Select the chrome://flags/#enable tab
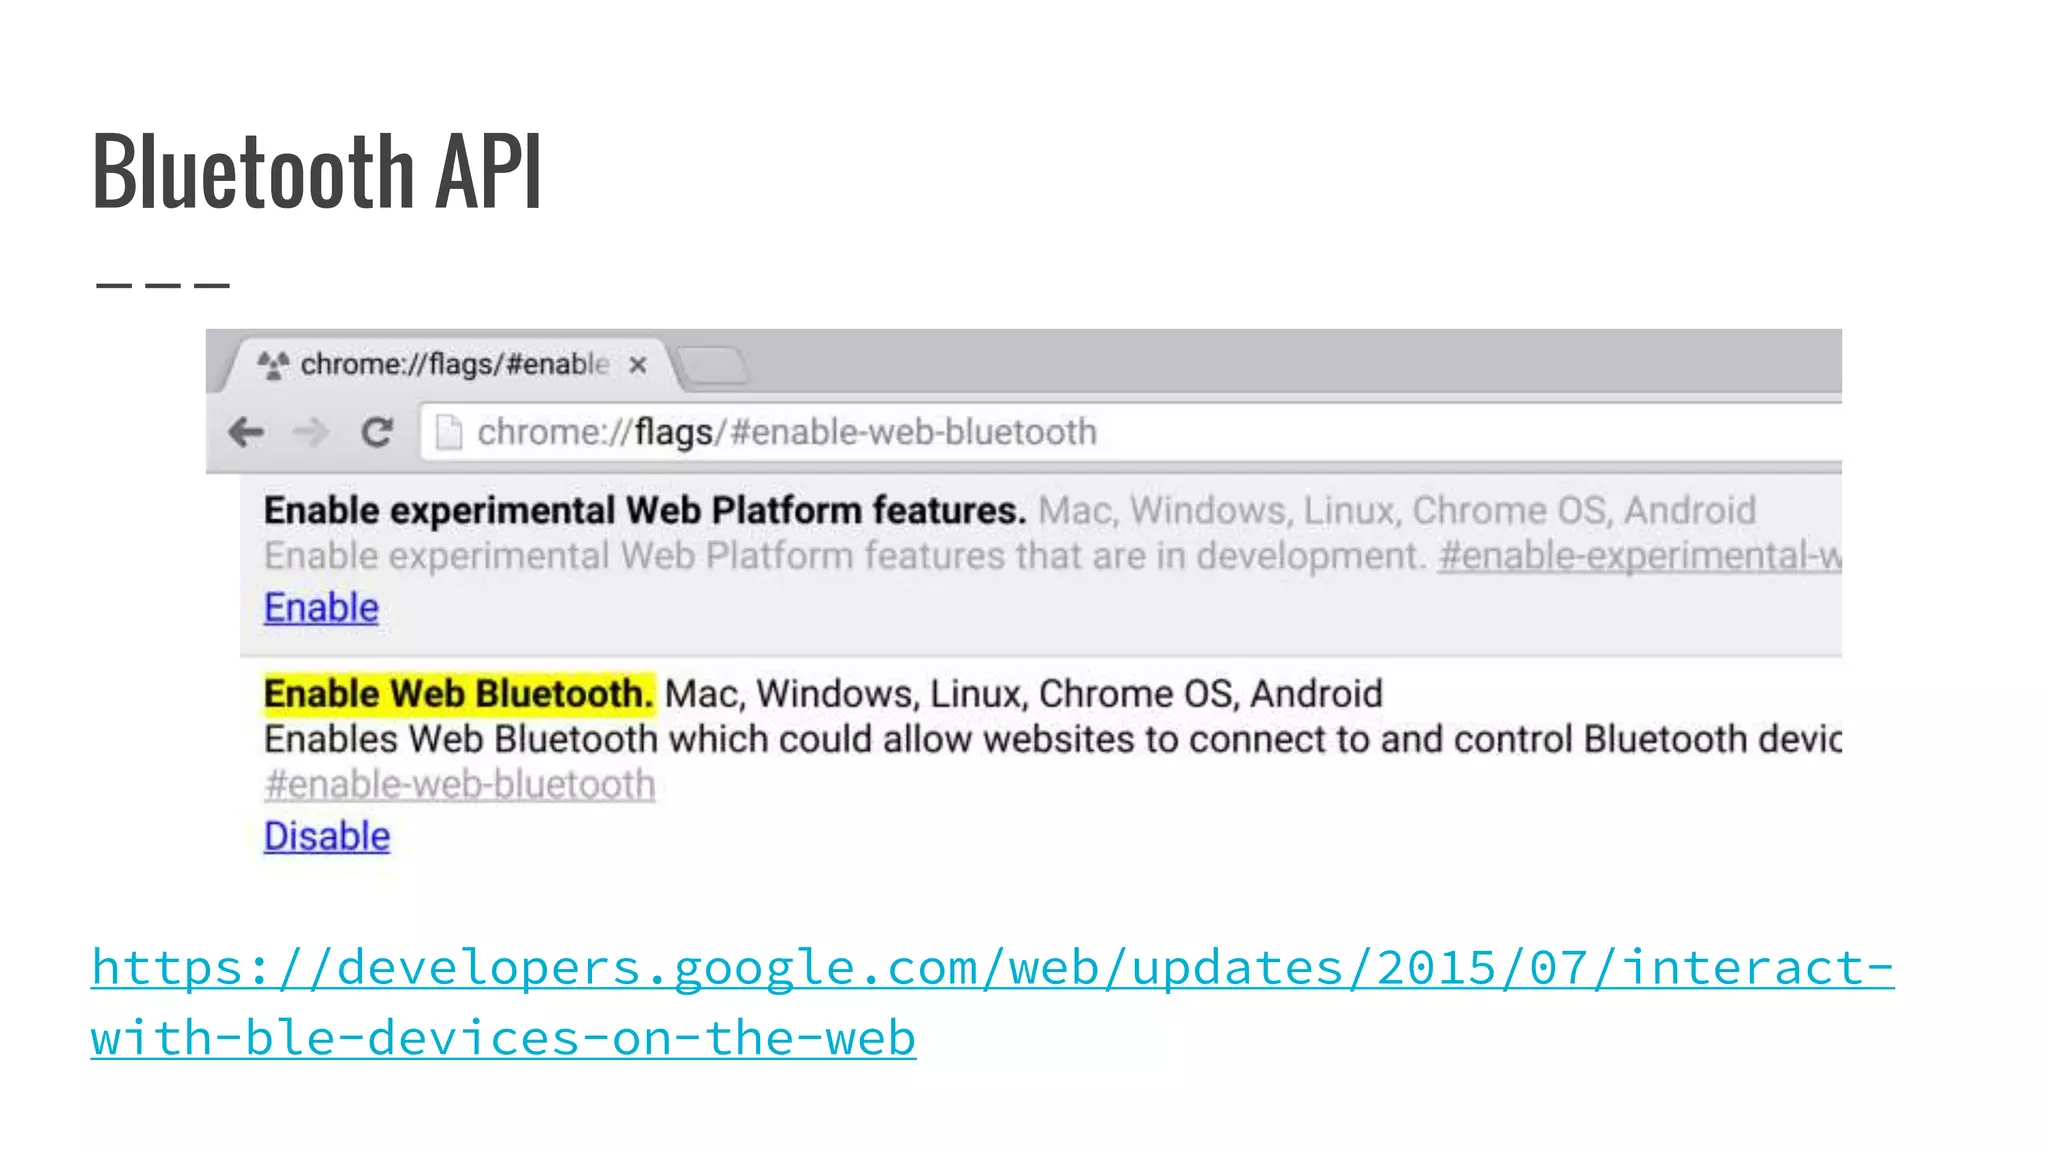This screenshot has height=1152, width=2048. pyautogui.click(x=455, y=365)
